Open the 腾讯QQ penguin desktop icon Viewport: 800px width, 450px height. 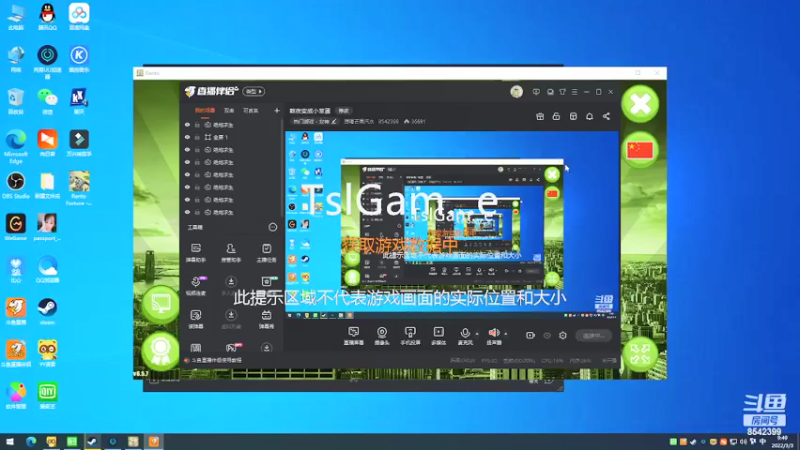tap(47, 17)
